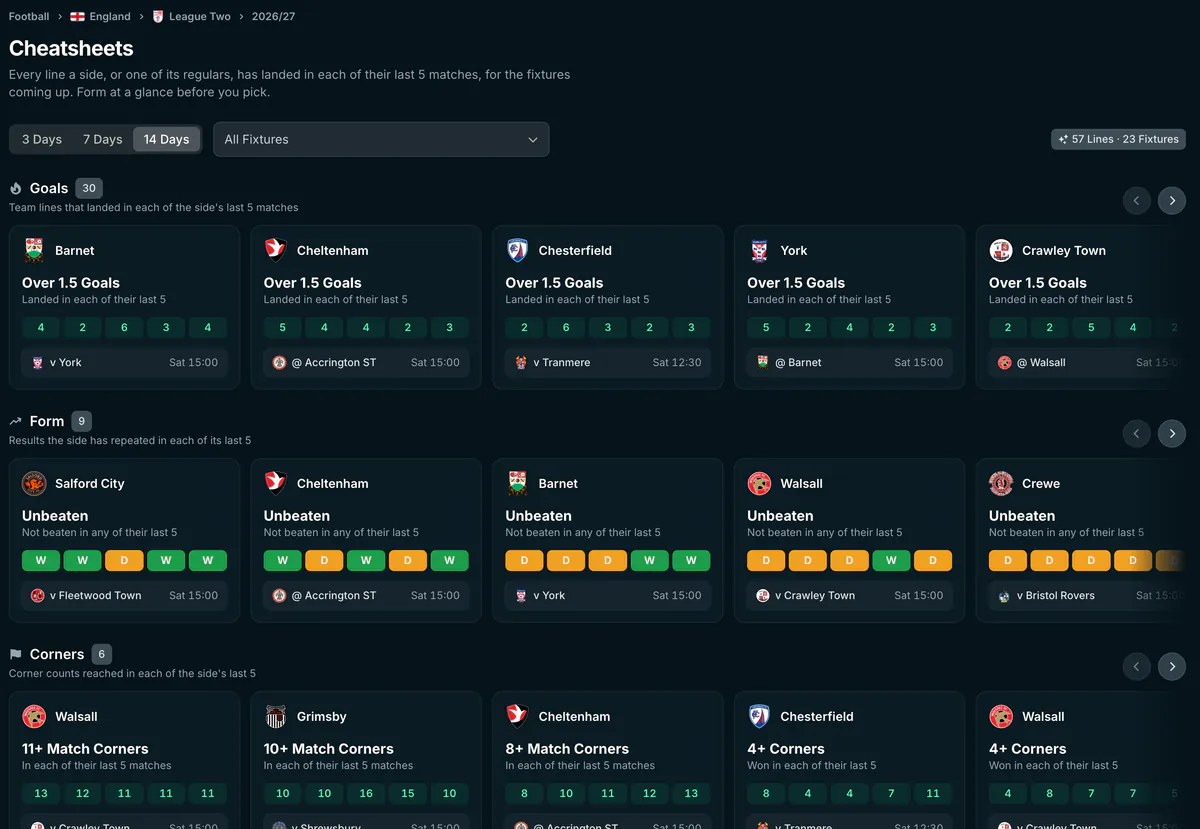1200x829 pixels.
Task: Click the 'Sat 12:30' time on Chesterfield Goals card
Action: point(677,362)
